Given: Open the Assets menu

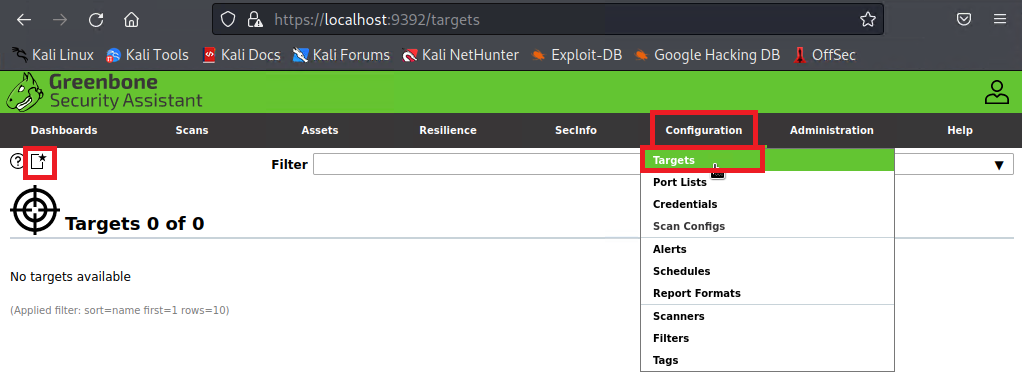Looking at the screenshot, I should pos(319,130).
